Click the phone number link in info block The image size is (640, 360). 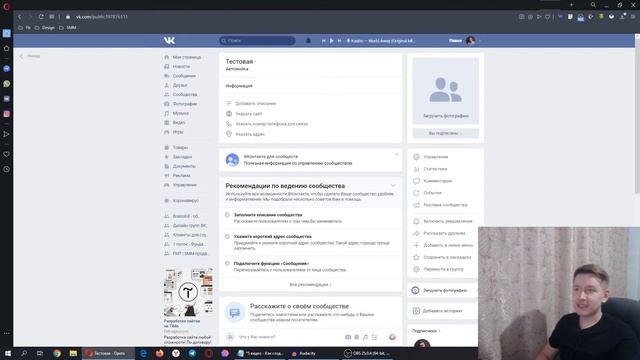271,124
